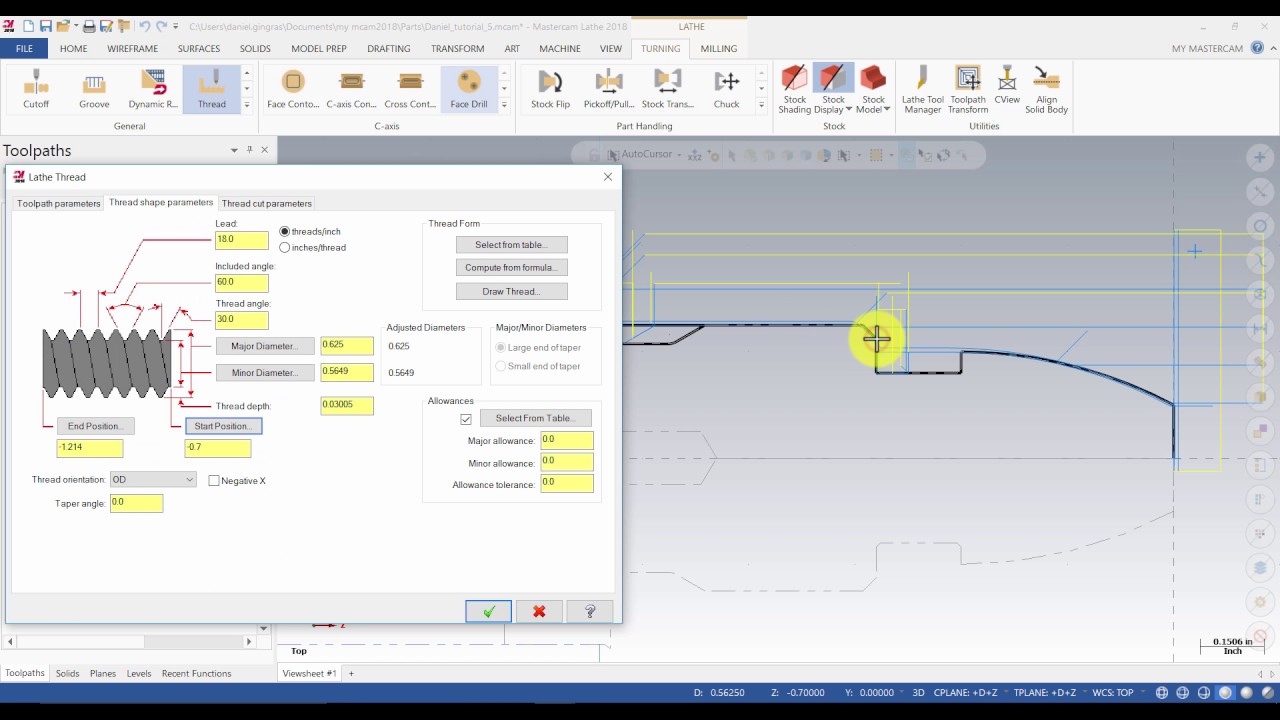This screenshot has height=720, width=1280.
Task: Expand the Part Handling gallery
Action: (762, 105)
